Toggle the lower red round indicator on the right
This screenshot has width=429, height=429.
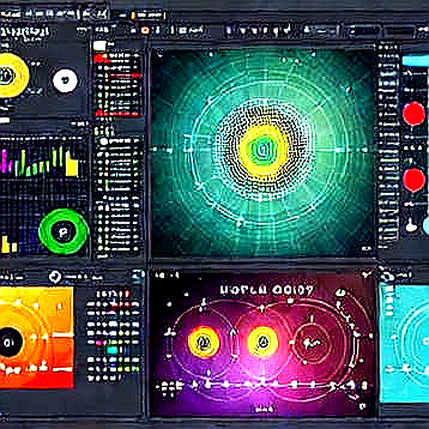coord(414,179)
